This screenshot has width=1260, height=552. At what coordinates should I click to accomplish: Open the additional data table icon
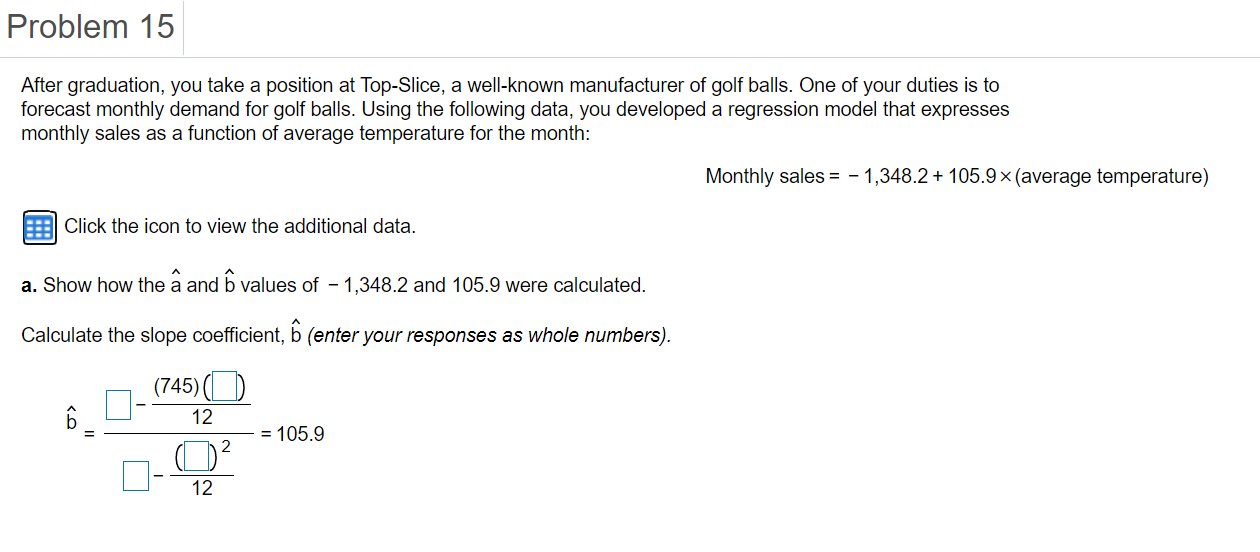[x=38, y=227]
